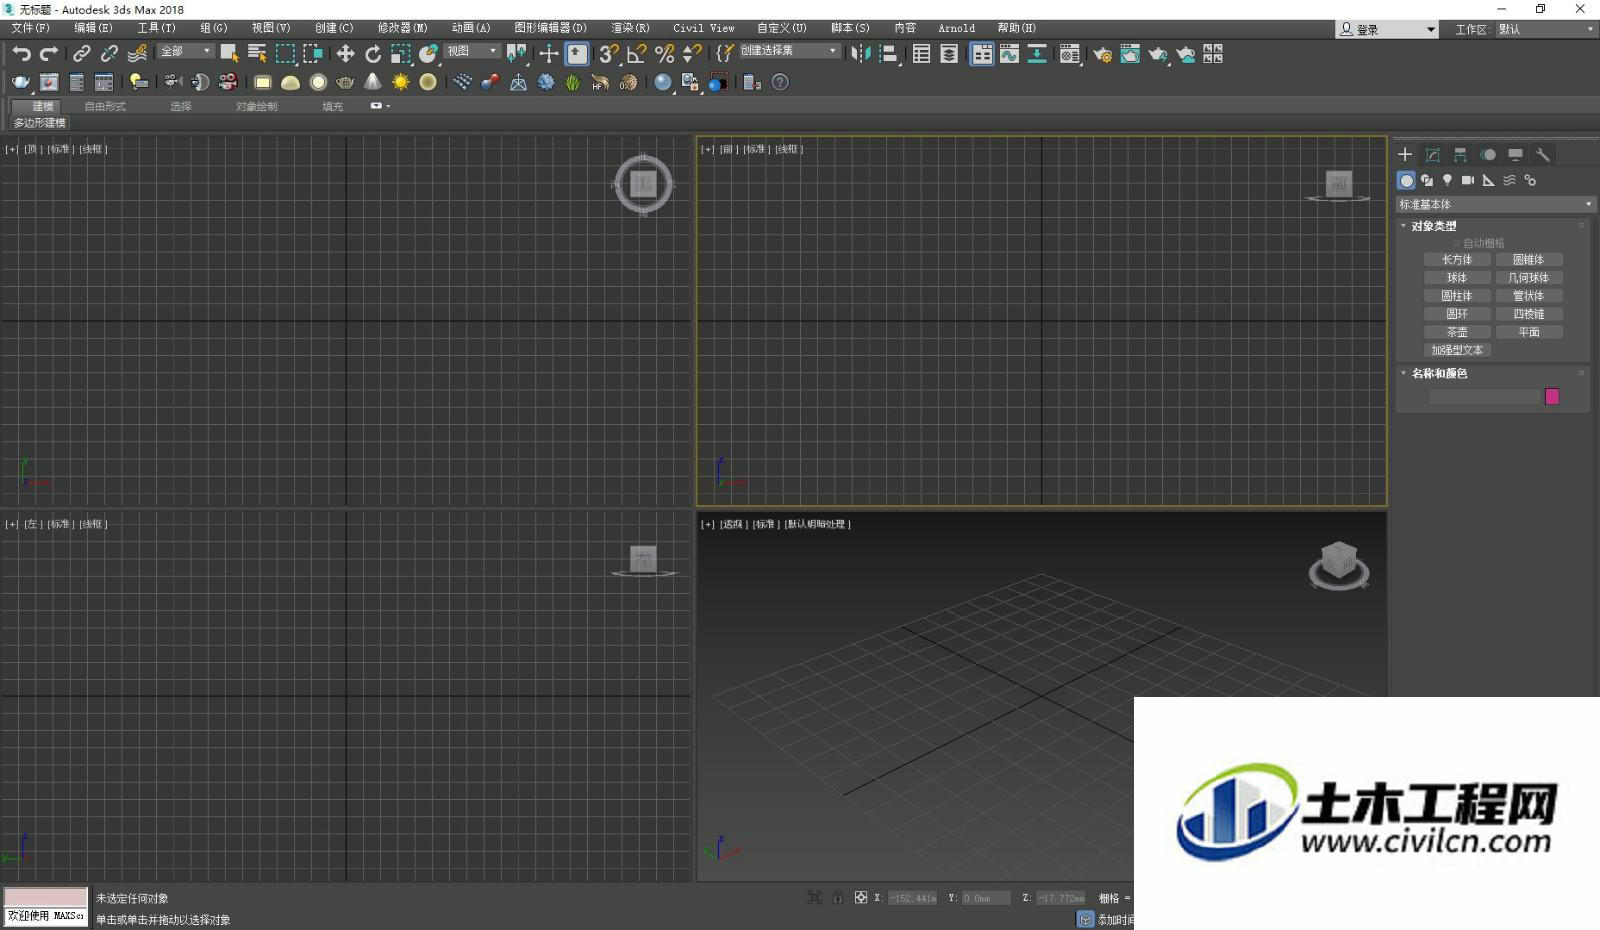Open the reference coordinate 视图 dropdown

[472, 51]
